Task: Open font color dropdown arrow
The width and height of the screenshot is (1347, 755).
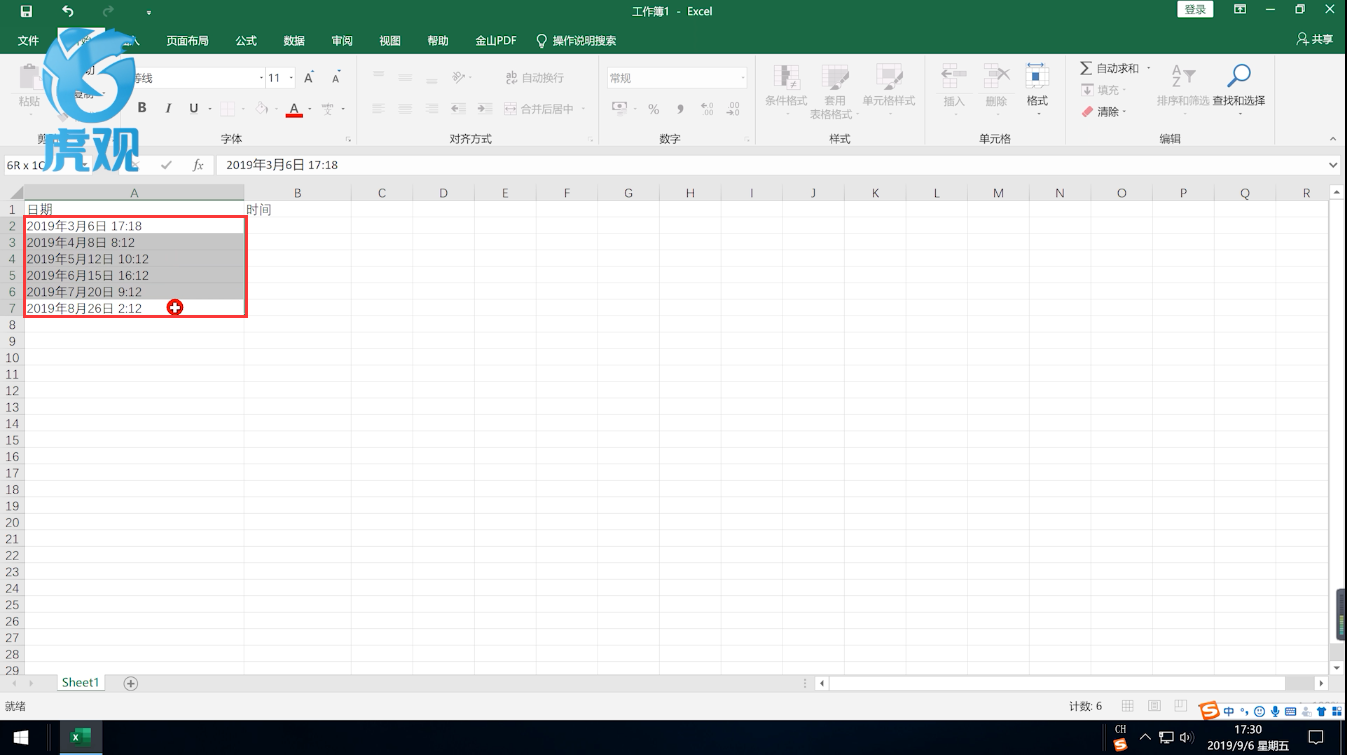Action: point(309,108)
